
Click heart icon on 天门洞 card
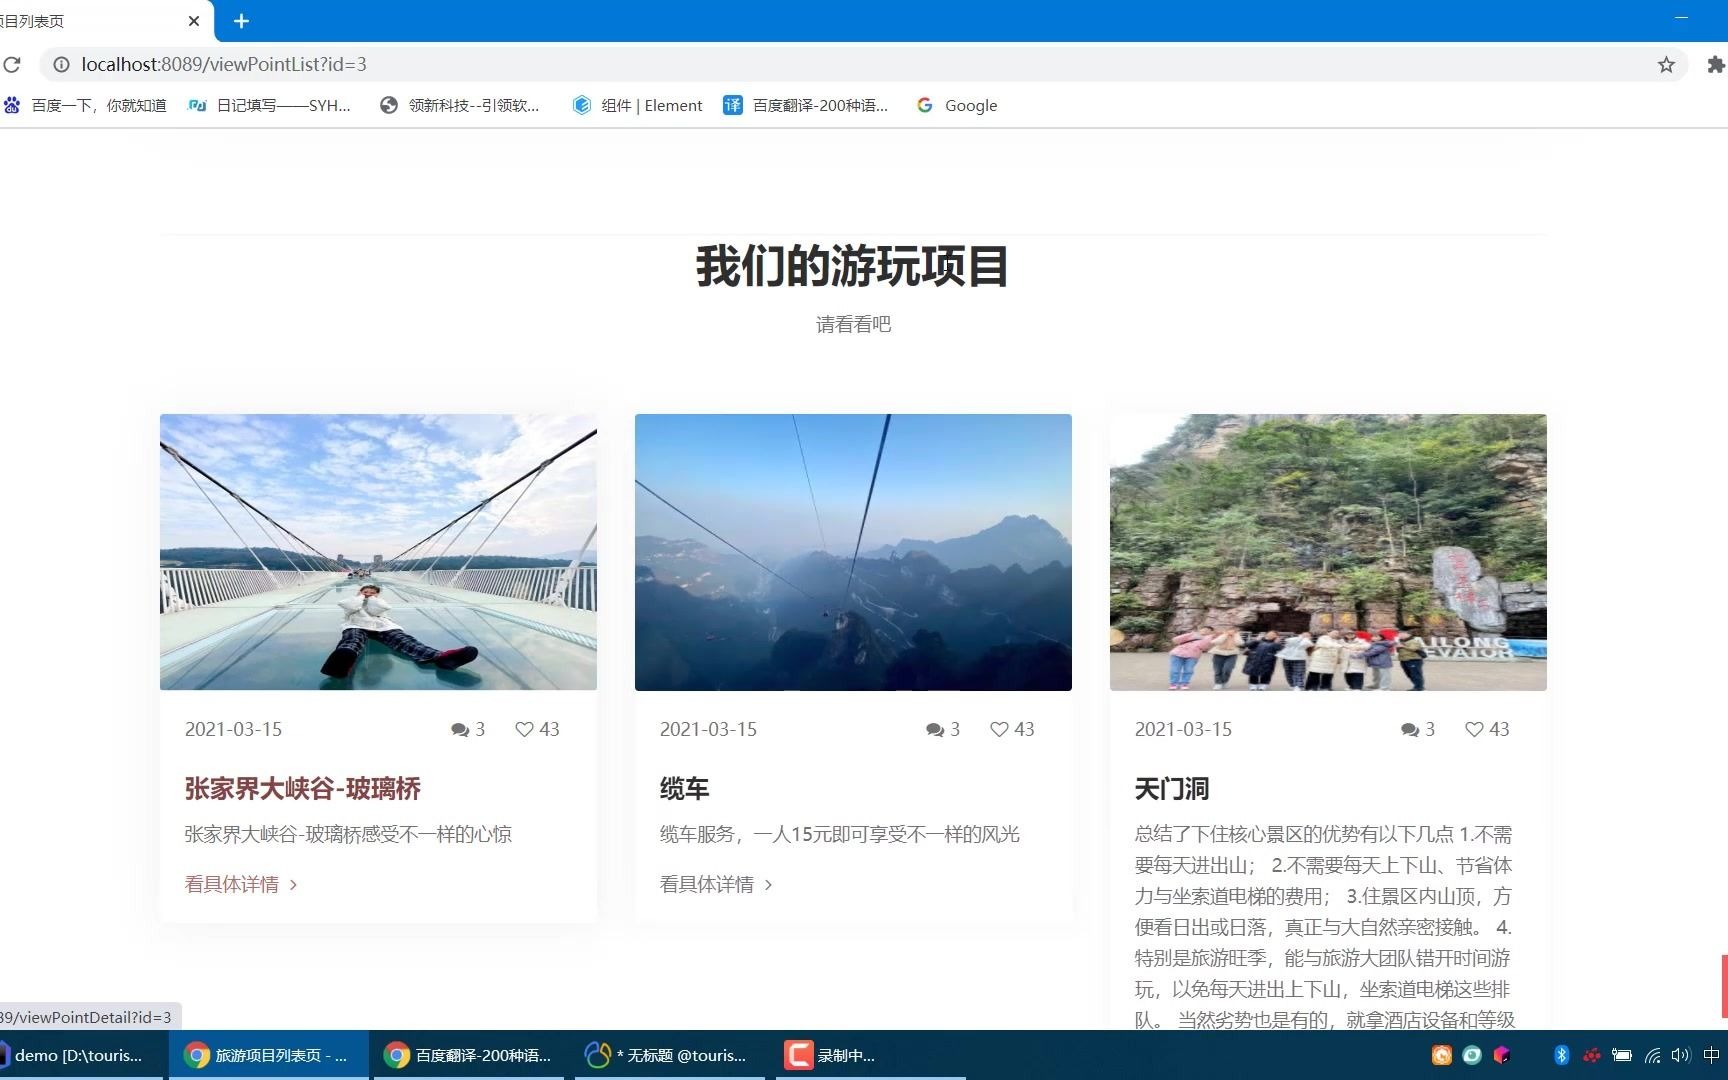tap(1474, 730)
